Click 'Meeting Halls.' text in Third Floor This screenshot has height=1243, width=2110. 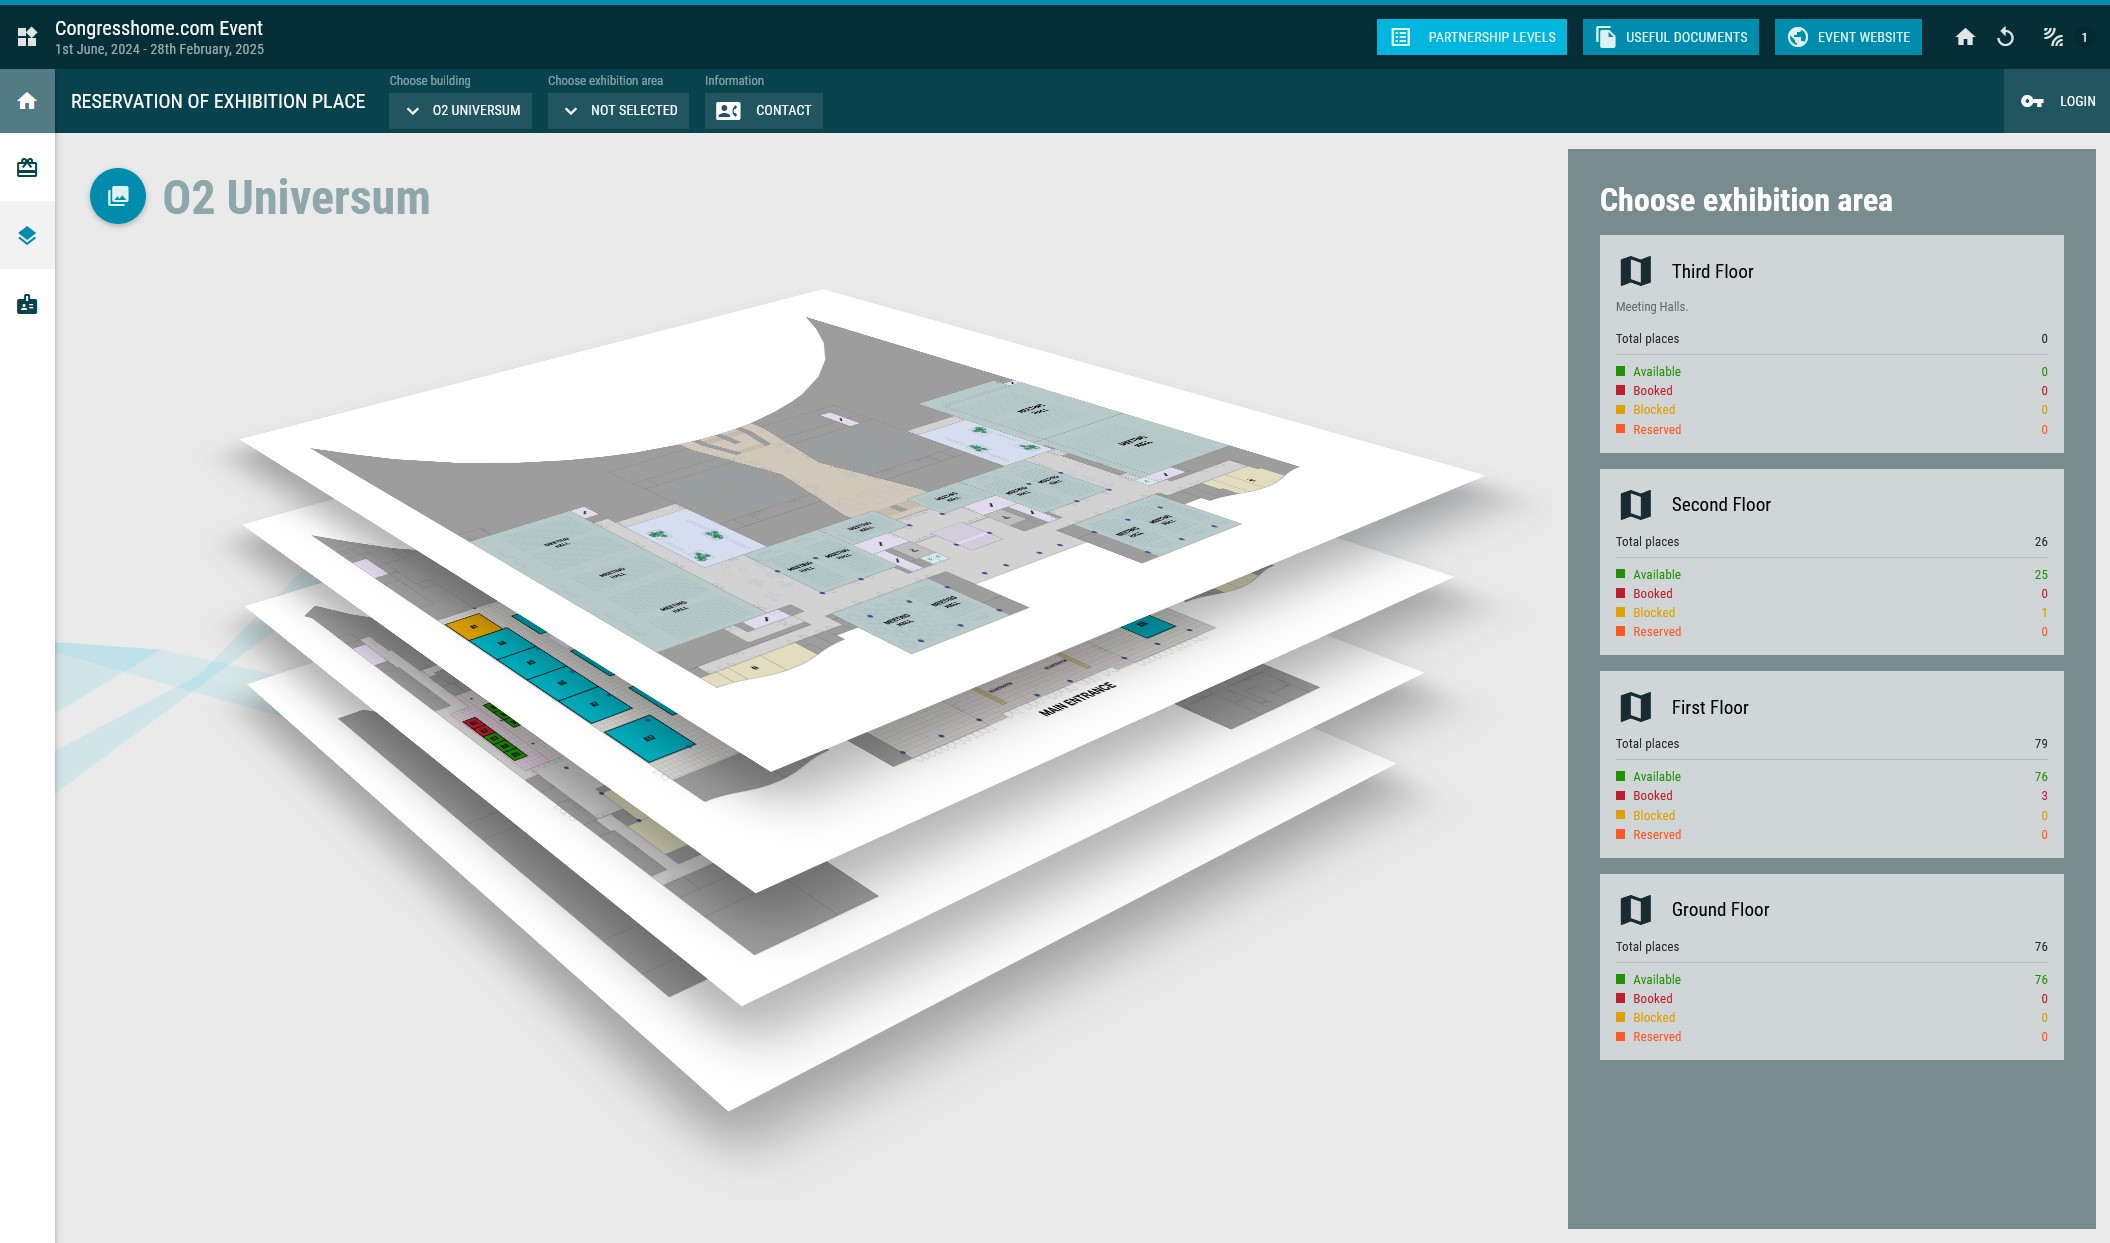[1652, 307]
